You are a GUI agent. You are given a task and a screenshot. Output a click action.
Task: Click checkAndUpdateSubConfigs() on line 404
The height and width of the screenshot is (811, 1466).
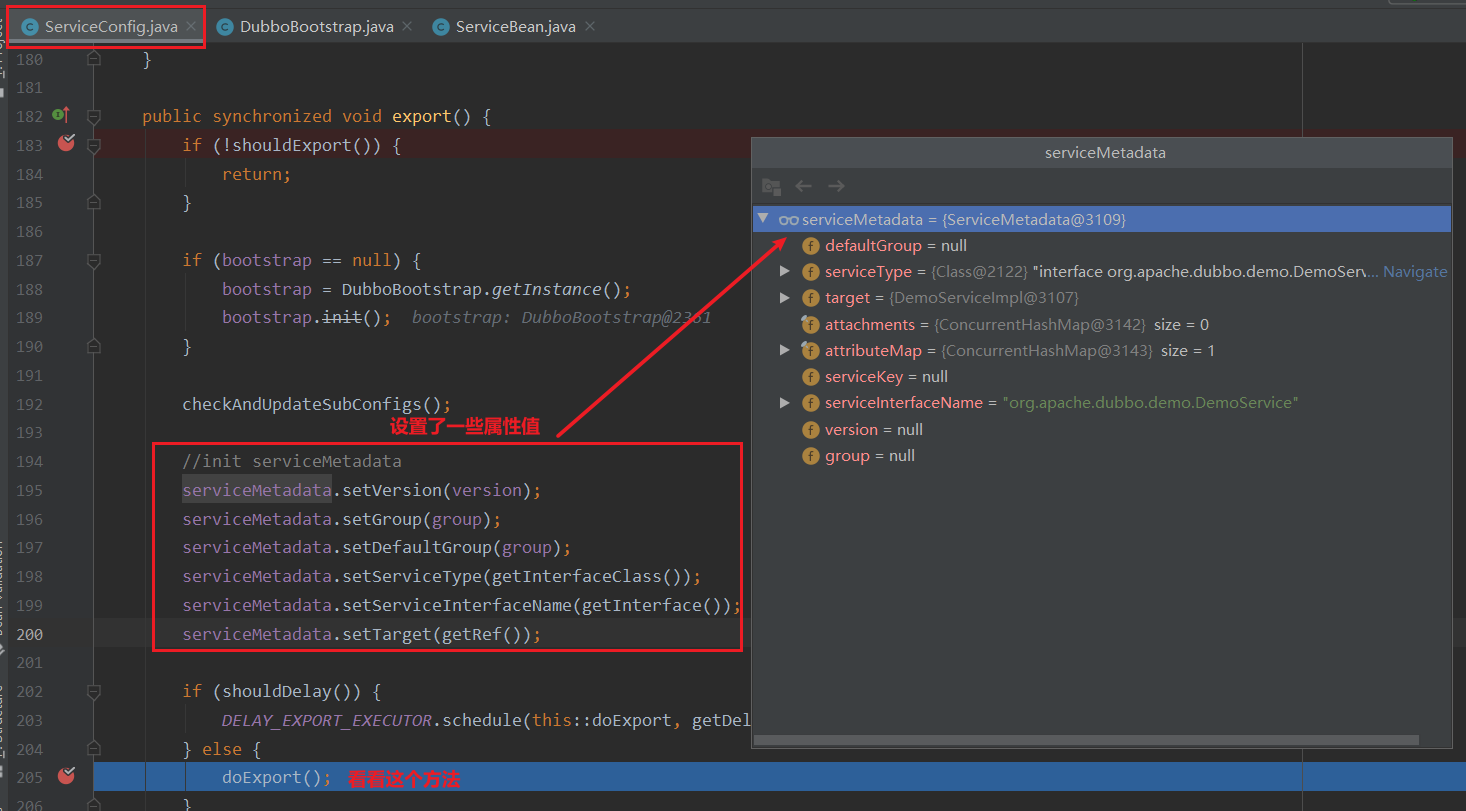point(316,404)
